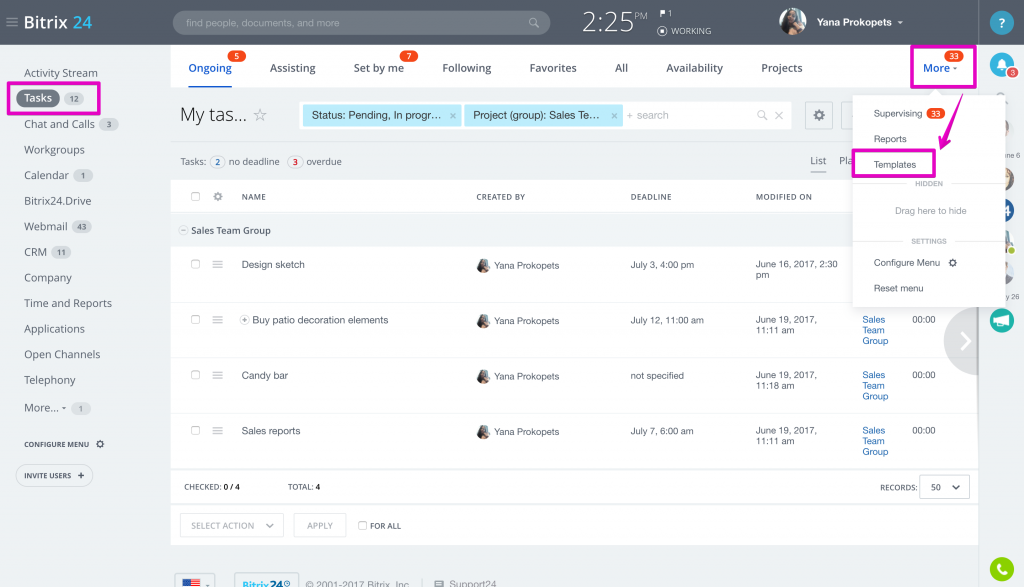Open column settings gear in table header
Viewport: 1024px width, 587px height.
tap(217, 197)
